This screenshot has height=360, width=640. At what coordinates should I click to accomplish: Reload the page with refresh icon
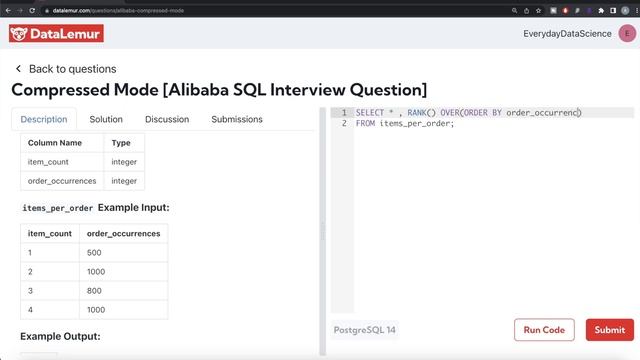tap(32, 11)
